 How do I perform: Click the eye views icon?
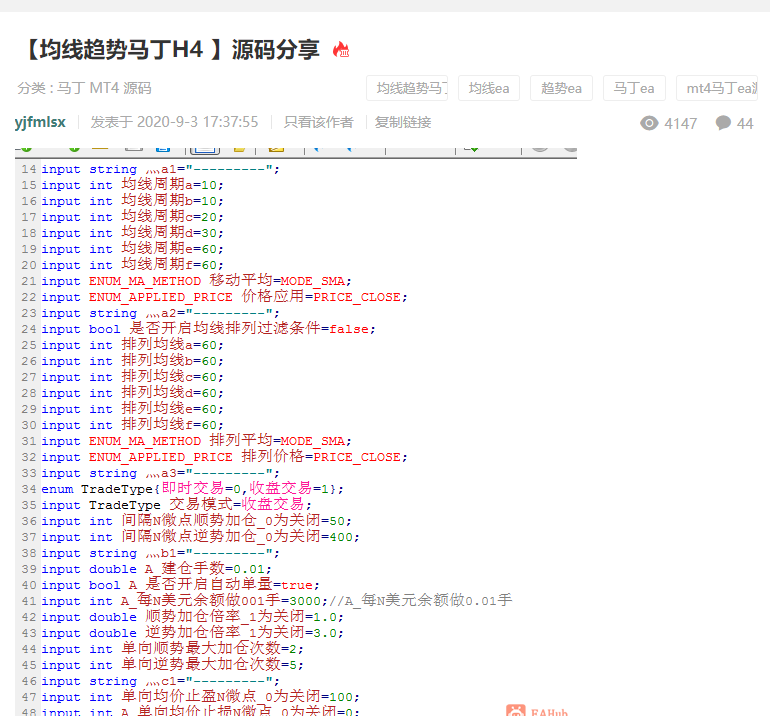[x=649, y=123]
